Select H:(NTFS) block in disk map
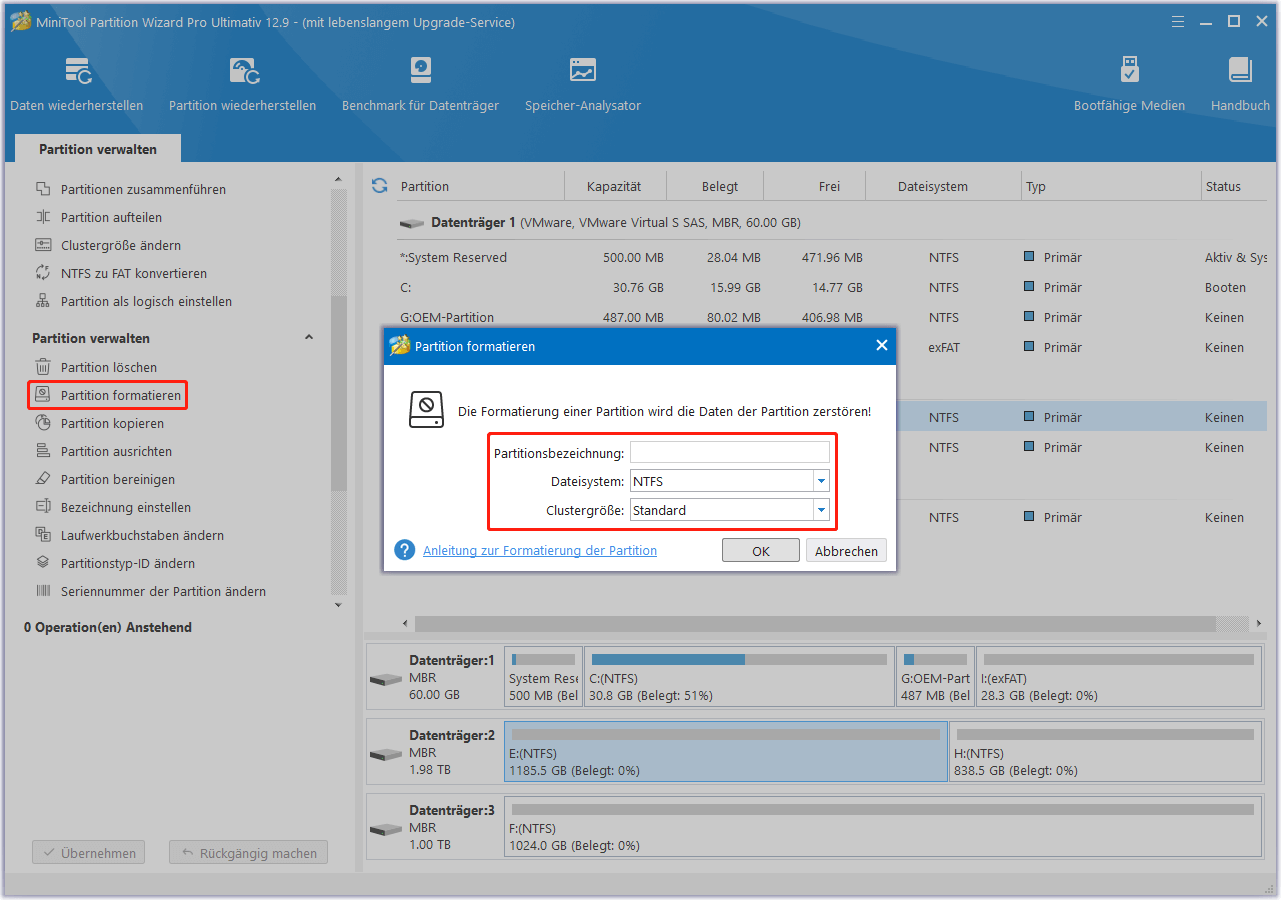This screenshot has width=1281, height=901. pos(1105,752)
